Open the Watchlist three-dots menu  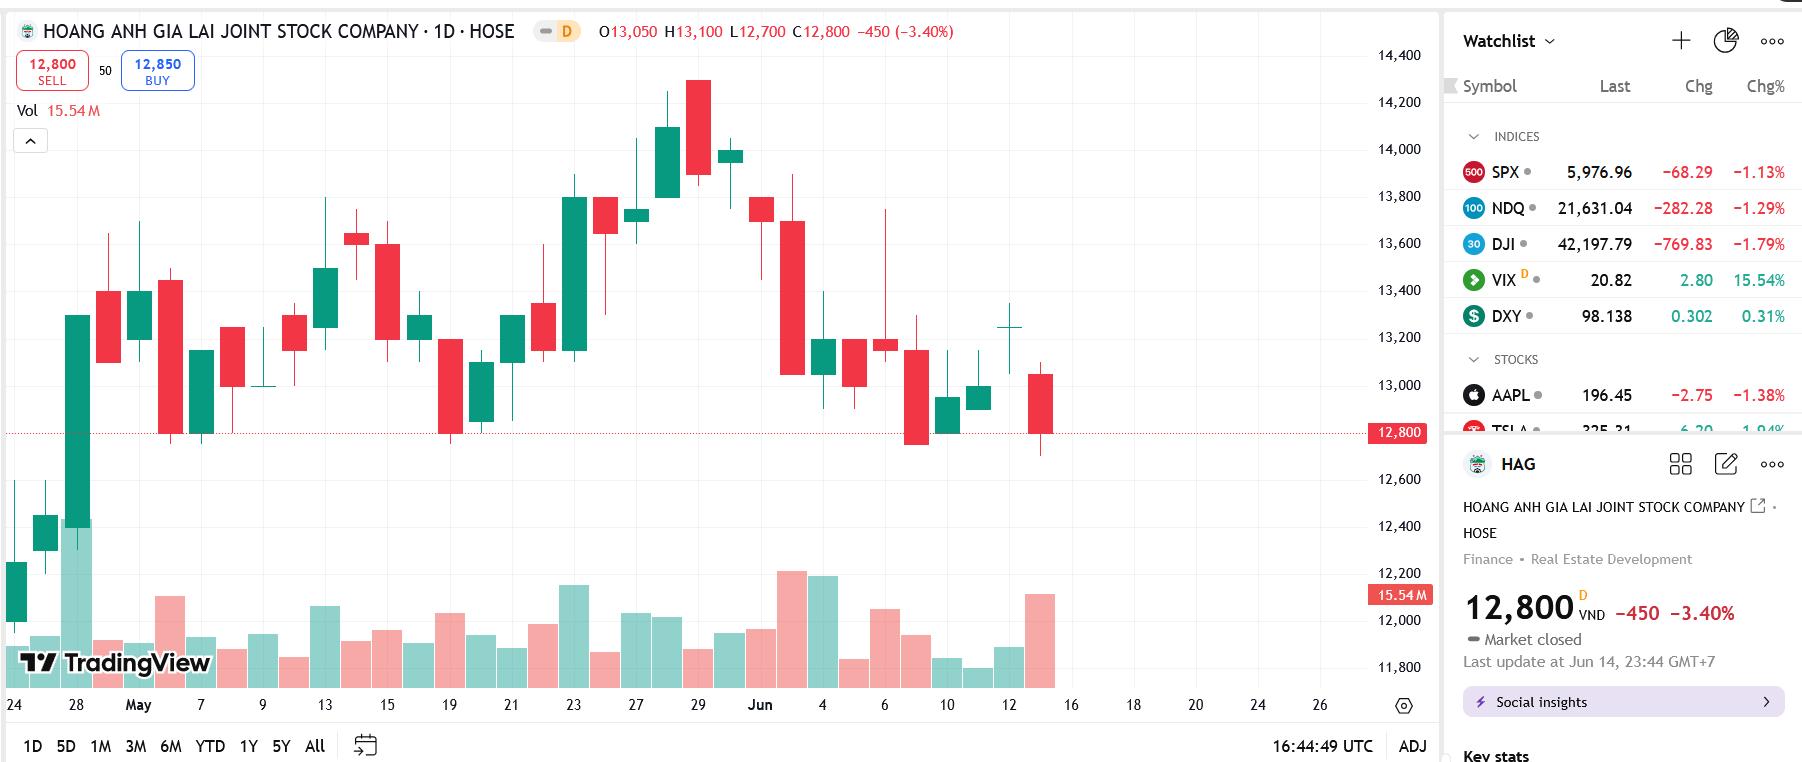click(1772, 41)
